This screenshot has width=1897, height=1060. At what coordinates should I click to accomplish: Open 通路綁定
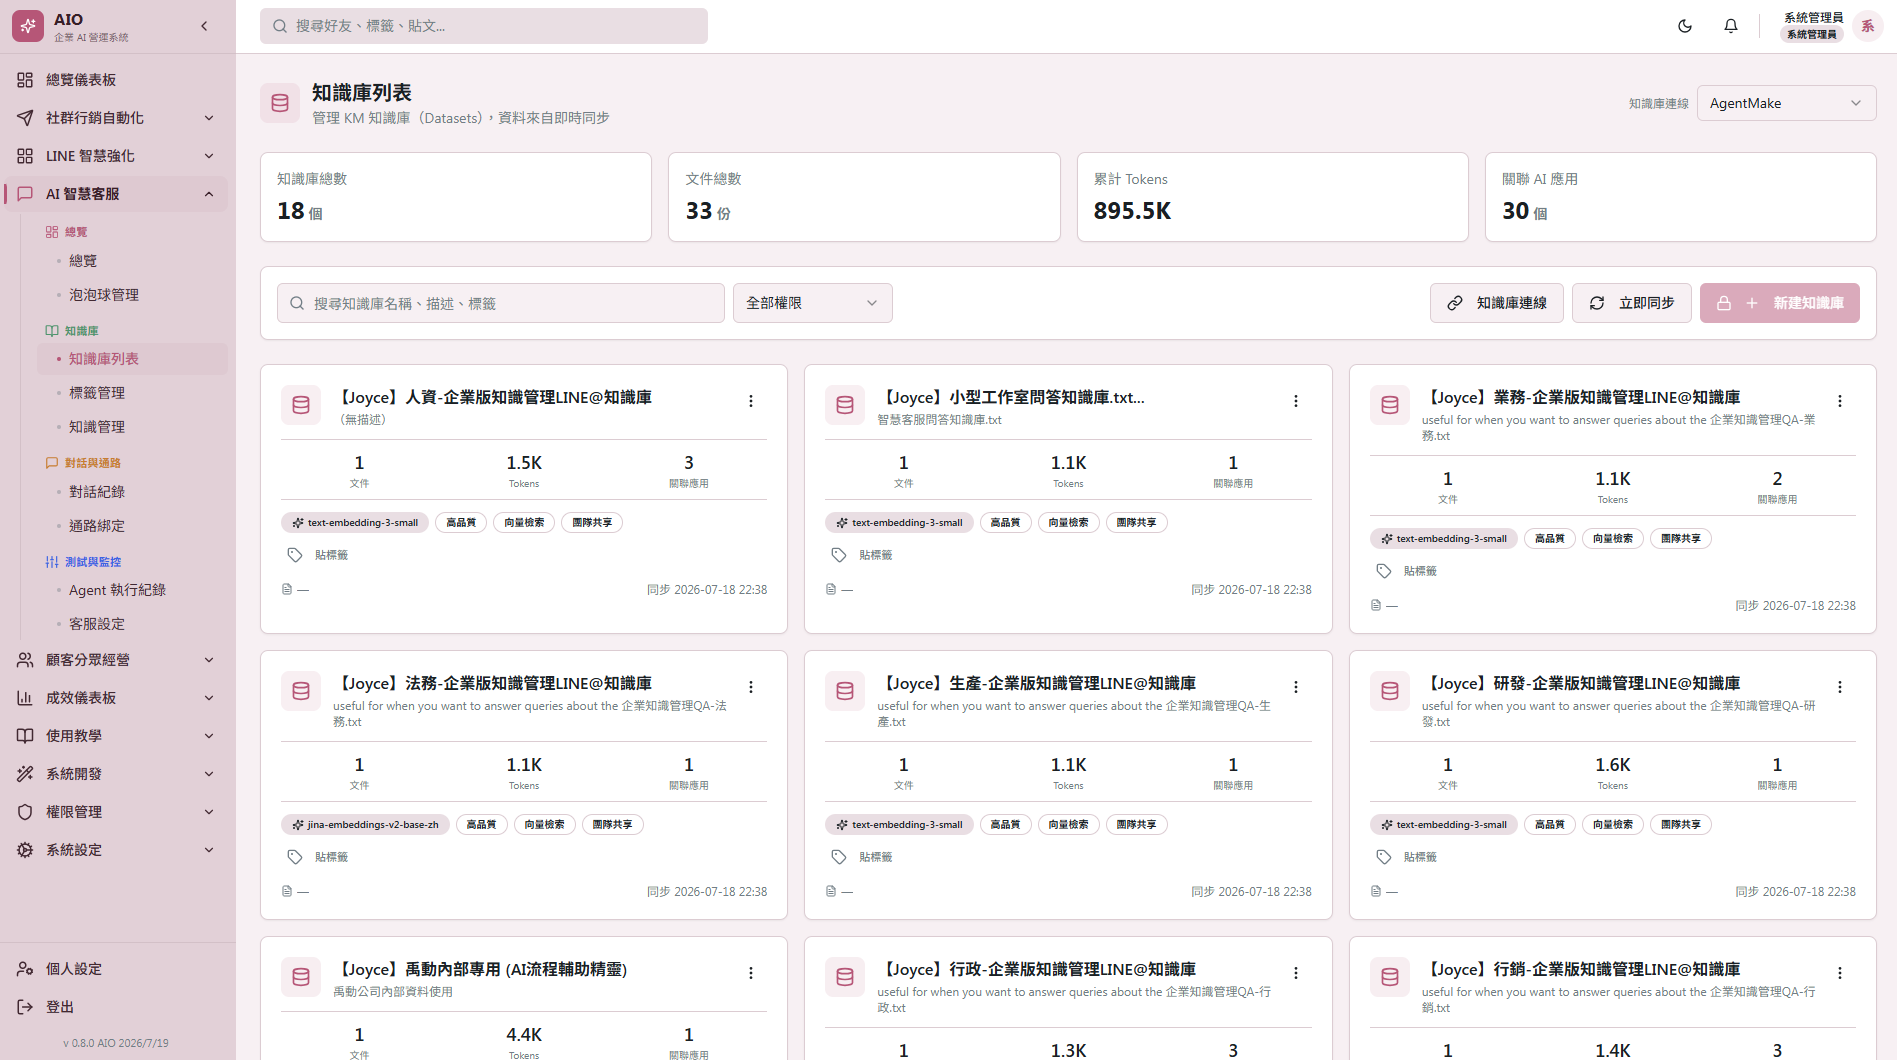(x=133, y=526)
